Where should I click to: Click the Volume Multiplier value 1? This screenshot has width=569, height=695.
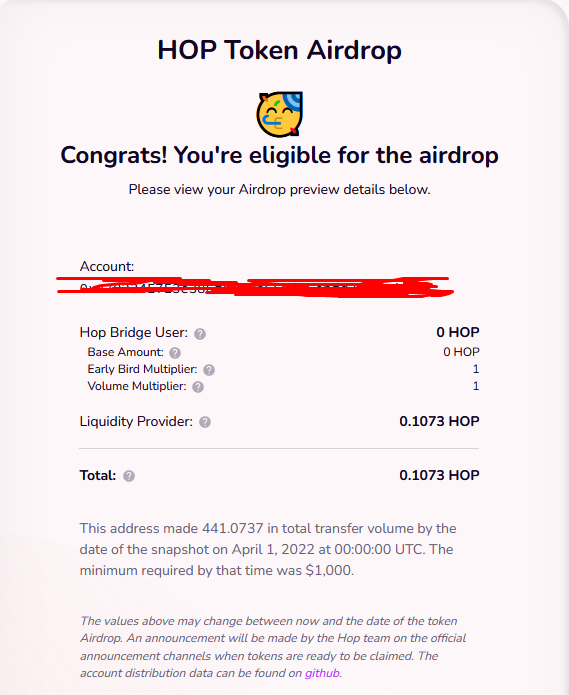click(x=476, y=386)
